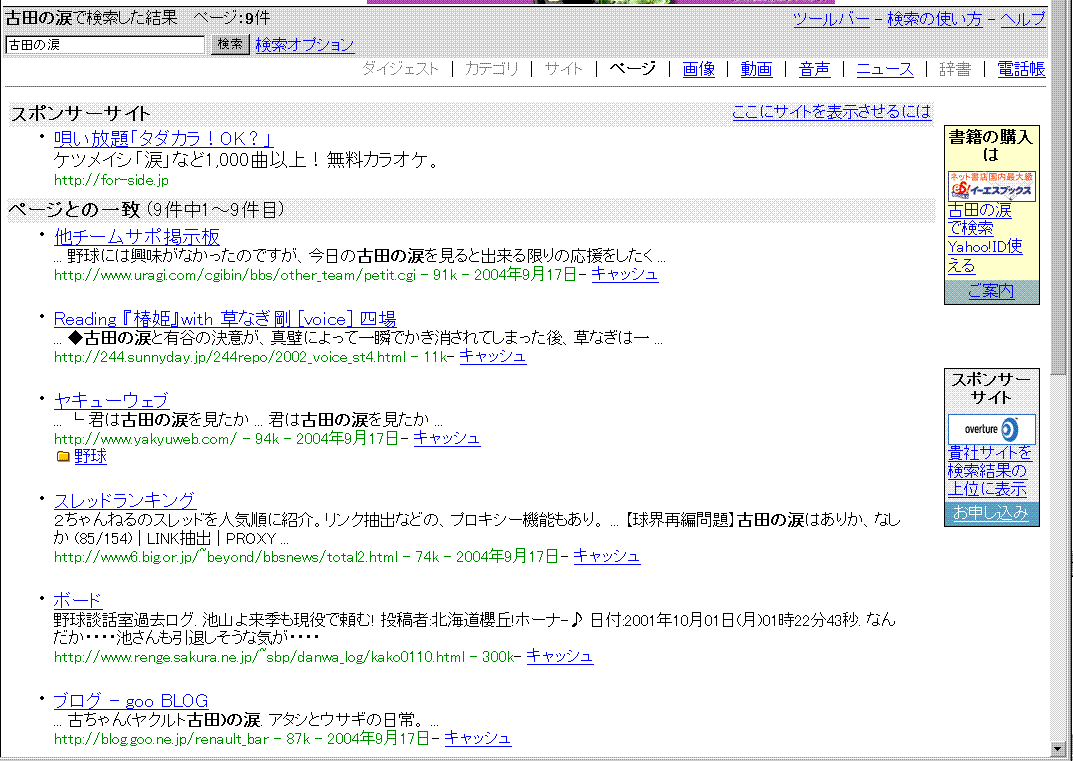Click the Yahoo!ID使える link

[x=985, y=256]
